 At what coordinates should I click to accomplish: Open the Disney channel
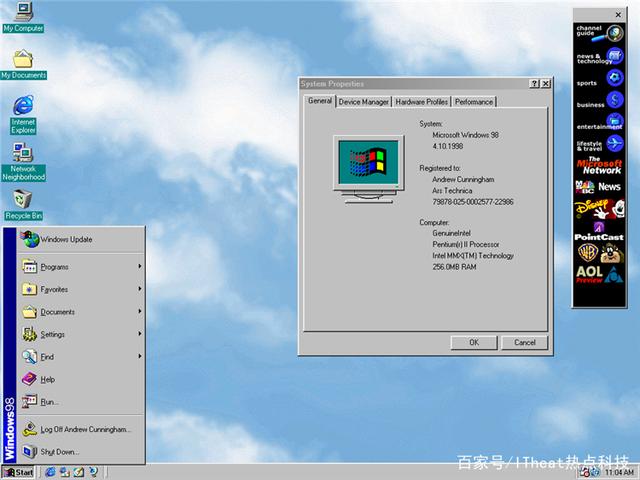(x=599, y=209)
